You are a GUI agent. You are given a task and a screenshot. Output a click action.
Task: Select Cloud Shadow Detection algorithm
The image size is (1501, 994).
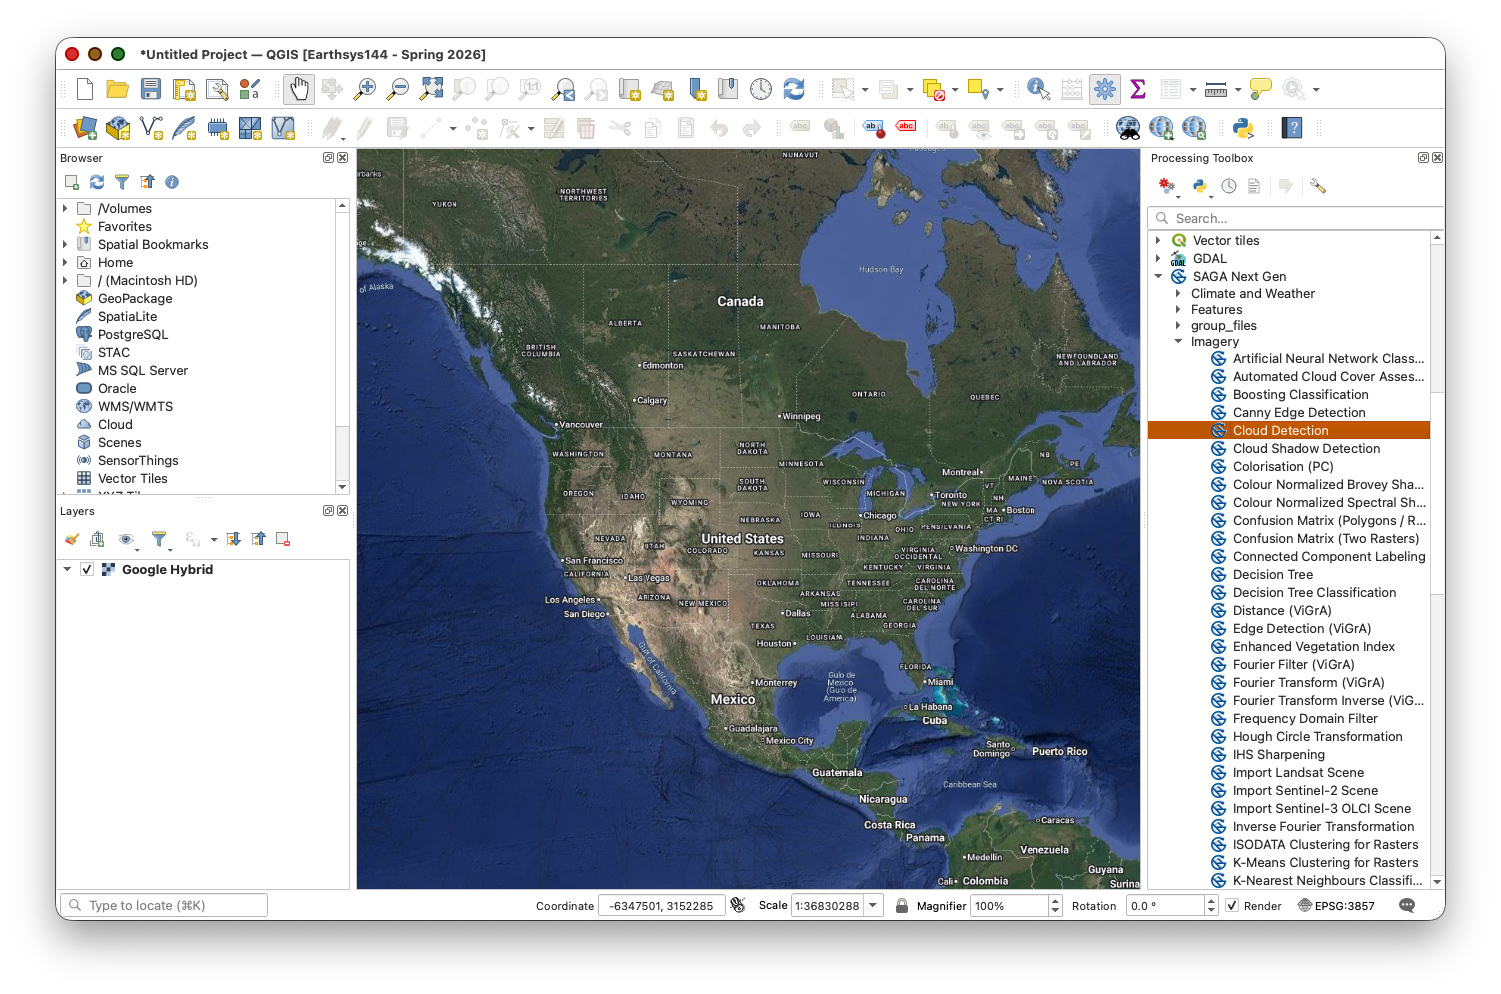click(x=1306, y=449)
